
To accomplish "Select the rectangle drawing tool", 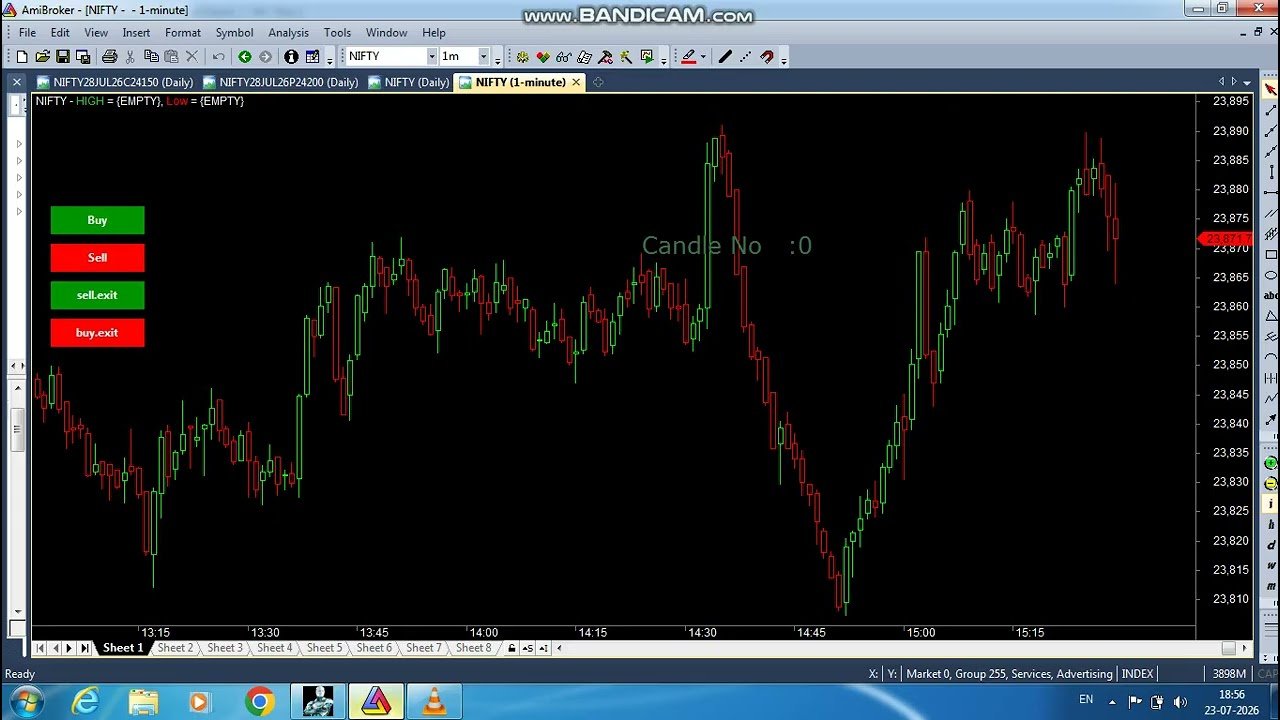I will [1271, 255].
